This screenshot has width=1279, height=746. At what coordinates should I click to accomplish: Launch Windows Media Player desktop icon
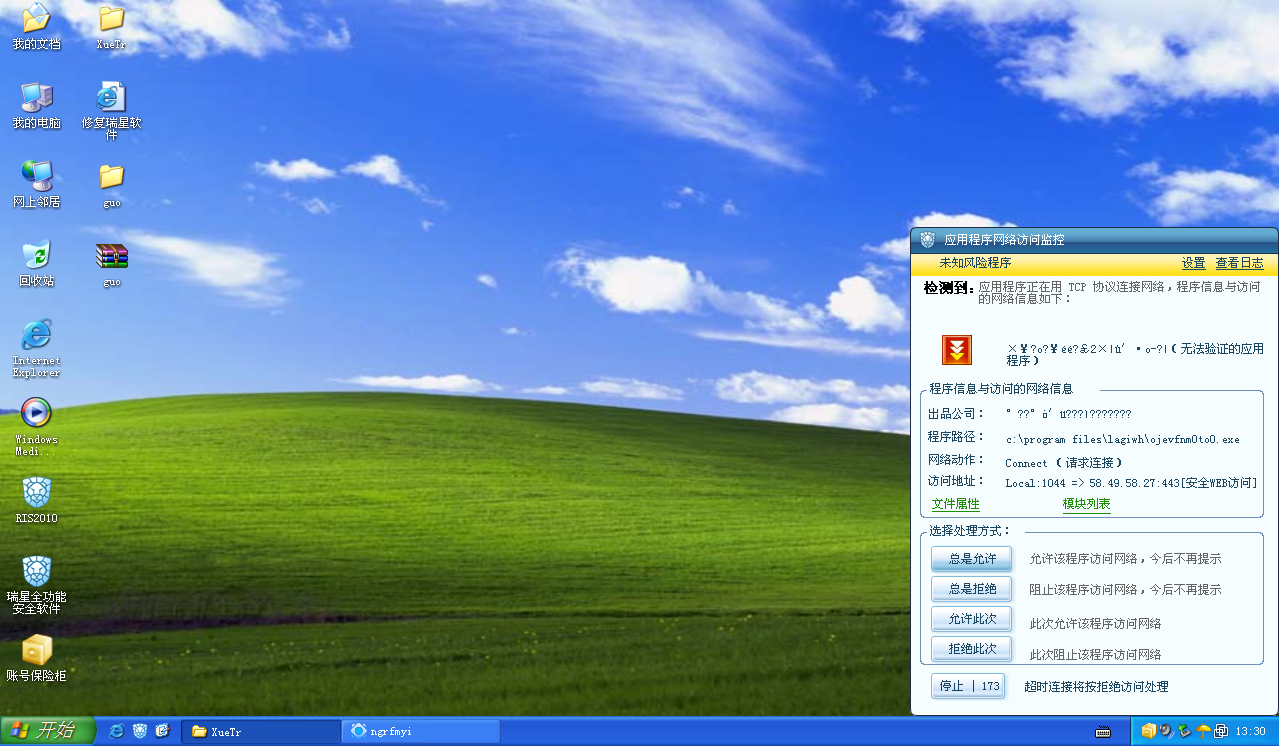click(x=36, y=426)
